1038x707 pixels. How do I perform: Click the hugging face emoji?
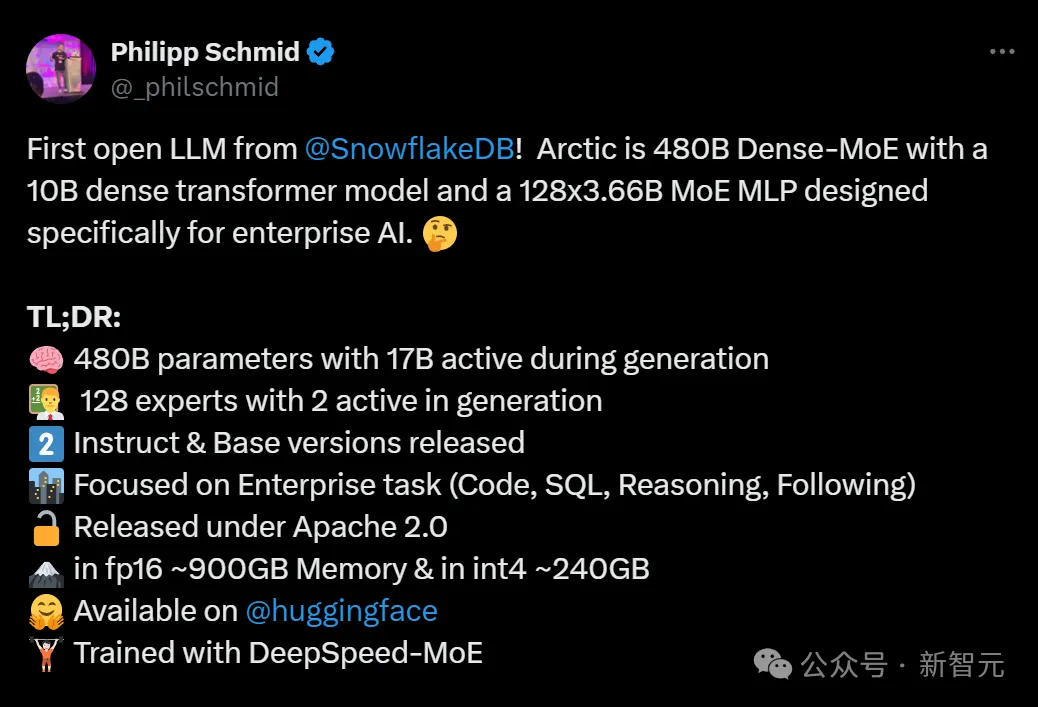46,612
